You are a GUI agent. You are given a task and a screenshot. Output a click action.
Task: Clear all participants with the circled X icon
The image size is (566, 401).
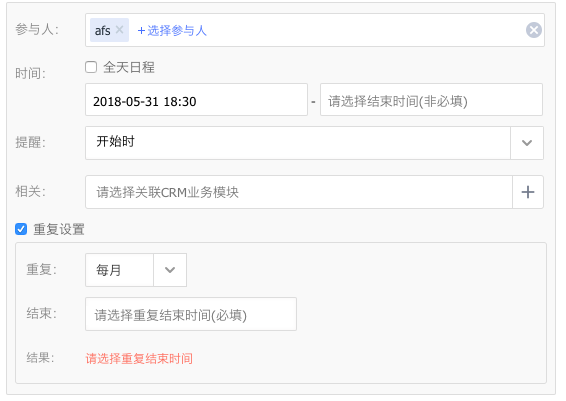pyautogui.click(x=534, y=30)
